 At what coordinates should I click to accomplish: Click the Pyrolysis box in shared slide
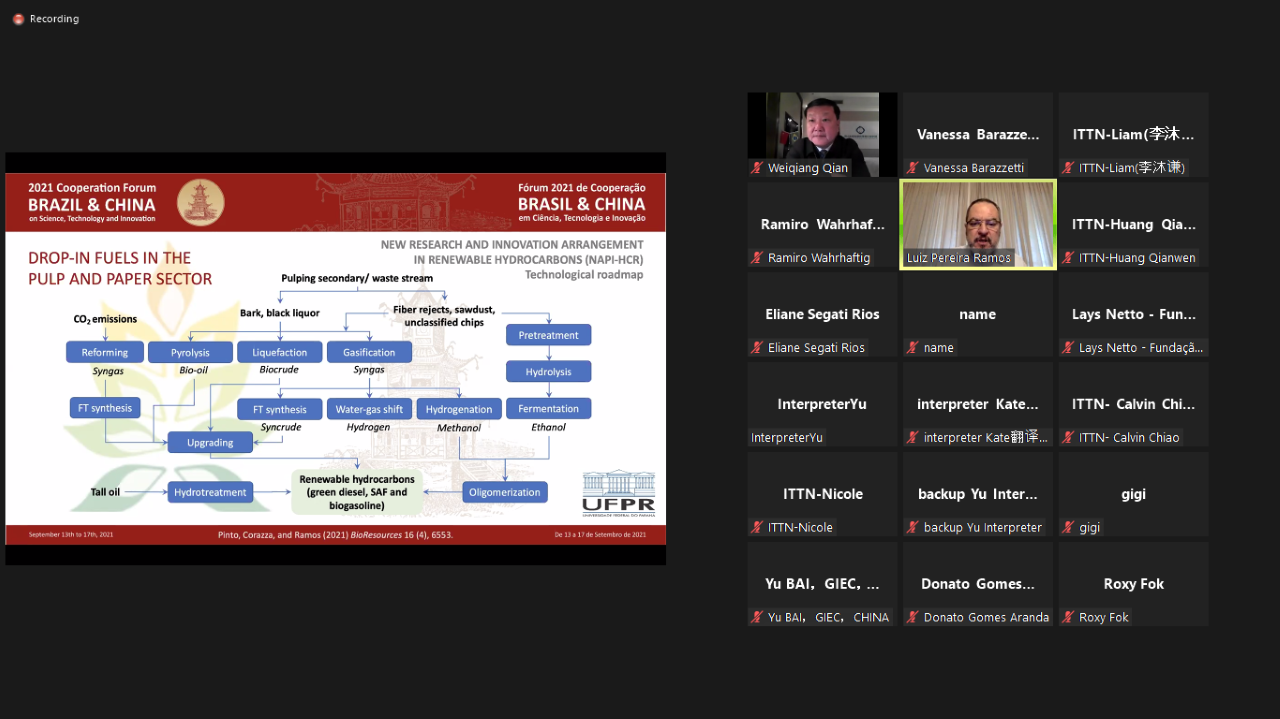(x=190, y=352)
